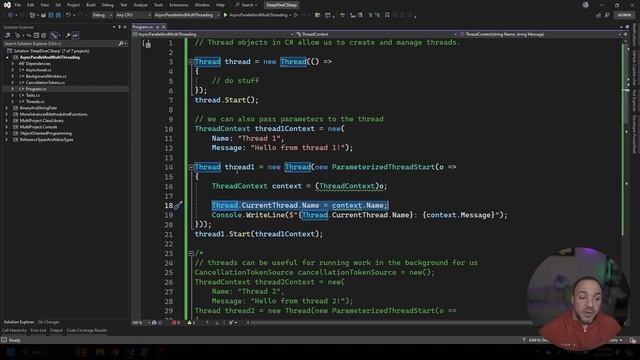The height and width of the screenshot is (360, 640).
Task: Collapse the code block at line 14
Action: [191, 167]
